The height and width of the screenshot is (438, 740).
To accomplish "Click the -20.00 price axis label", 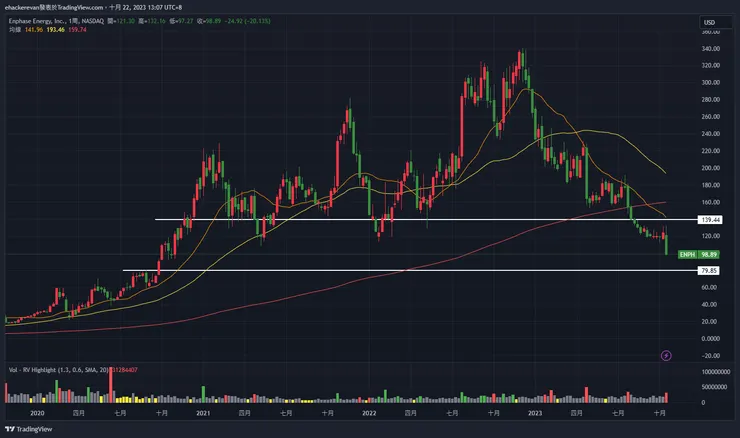I will click(x=711, y=355).
